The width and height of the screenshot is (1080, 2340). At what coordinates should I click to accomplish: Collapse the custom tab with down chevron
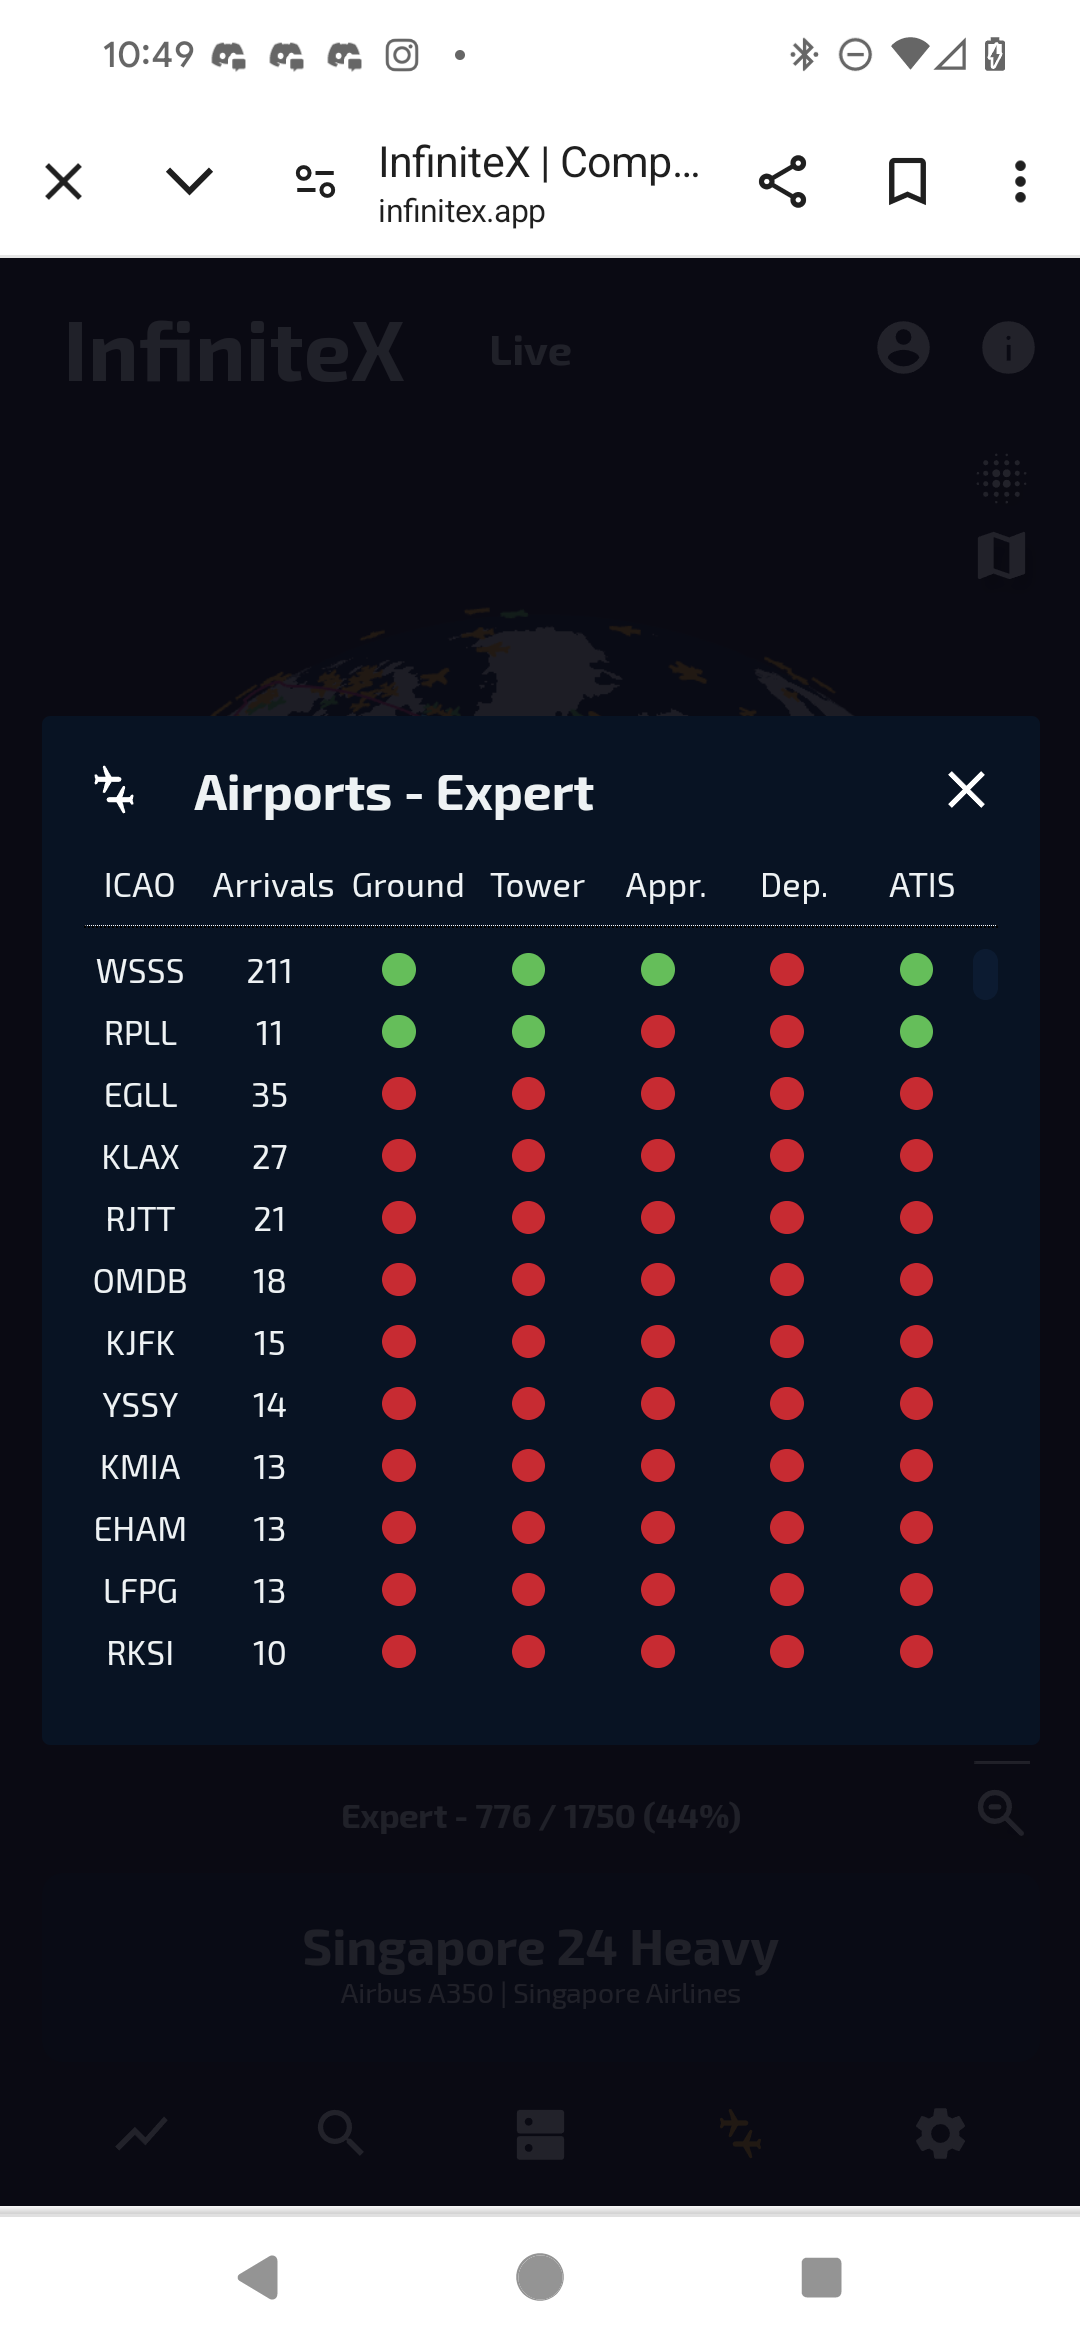tap(189, 182)
